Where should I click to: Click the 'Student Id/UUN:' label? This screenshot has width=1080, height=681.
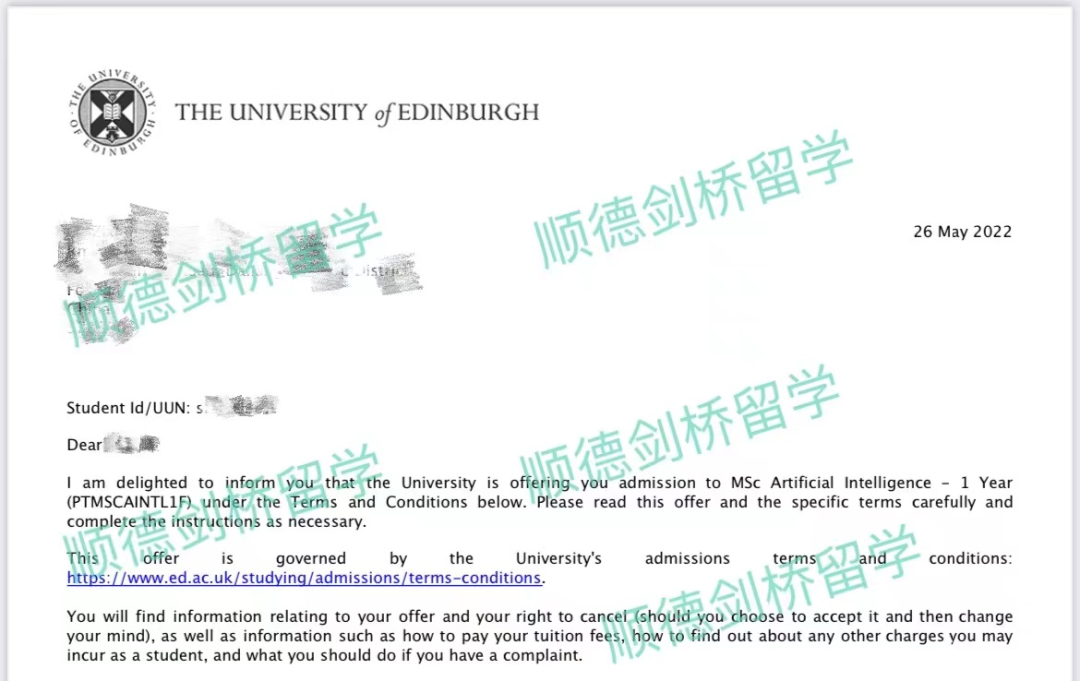(128, 408)
